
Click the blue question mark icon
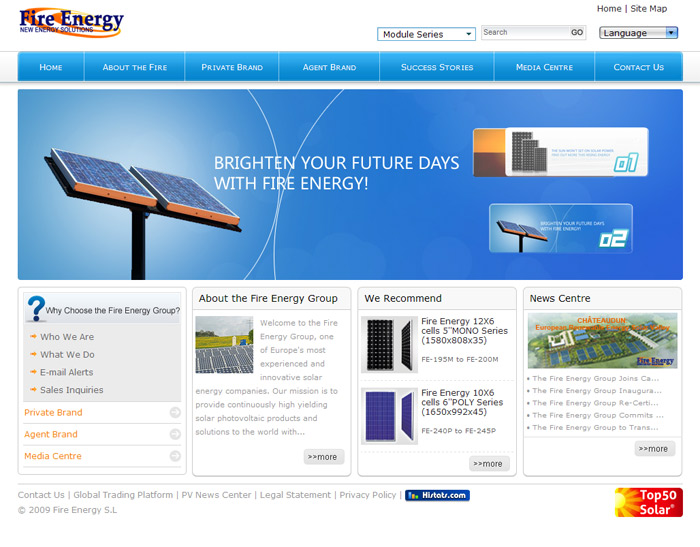coord(36,308)
